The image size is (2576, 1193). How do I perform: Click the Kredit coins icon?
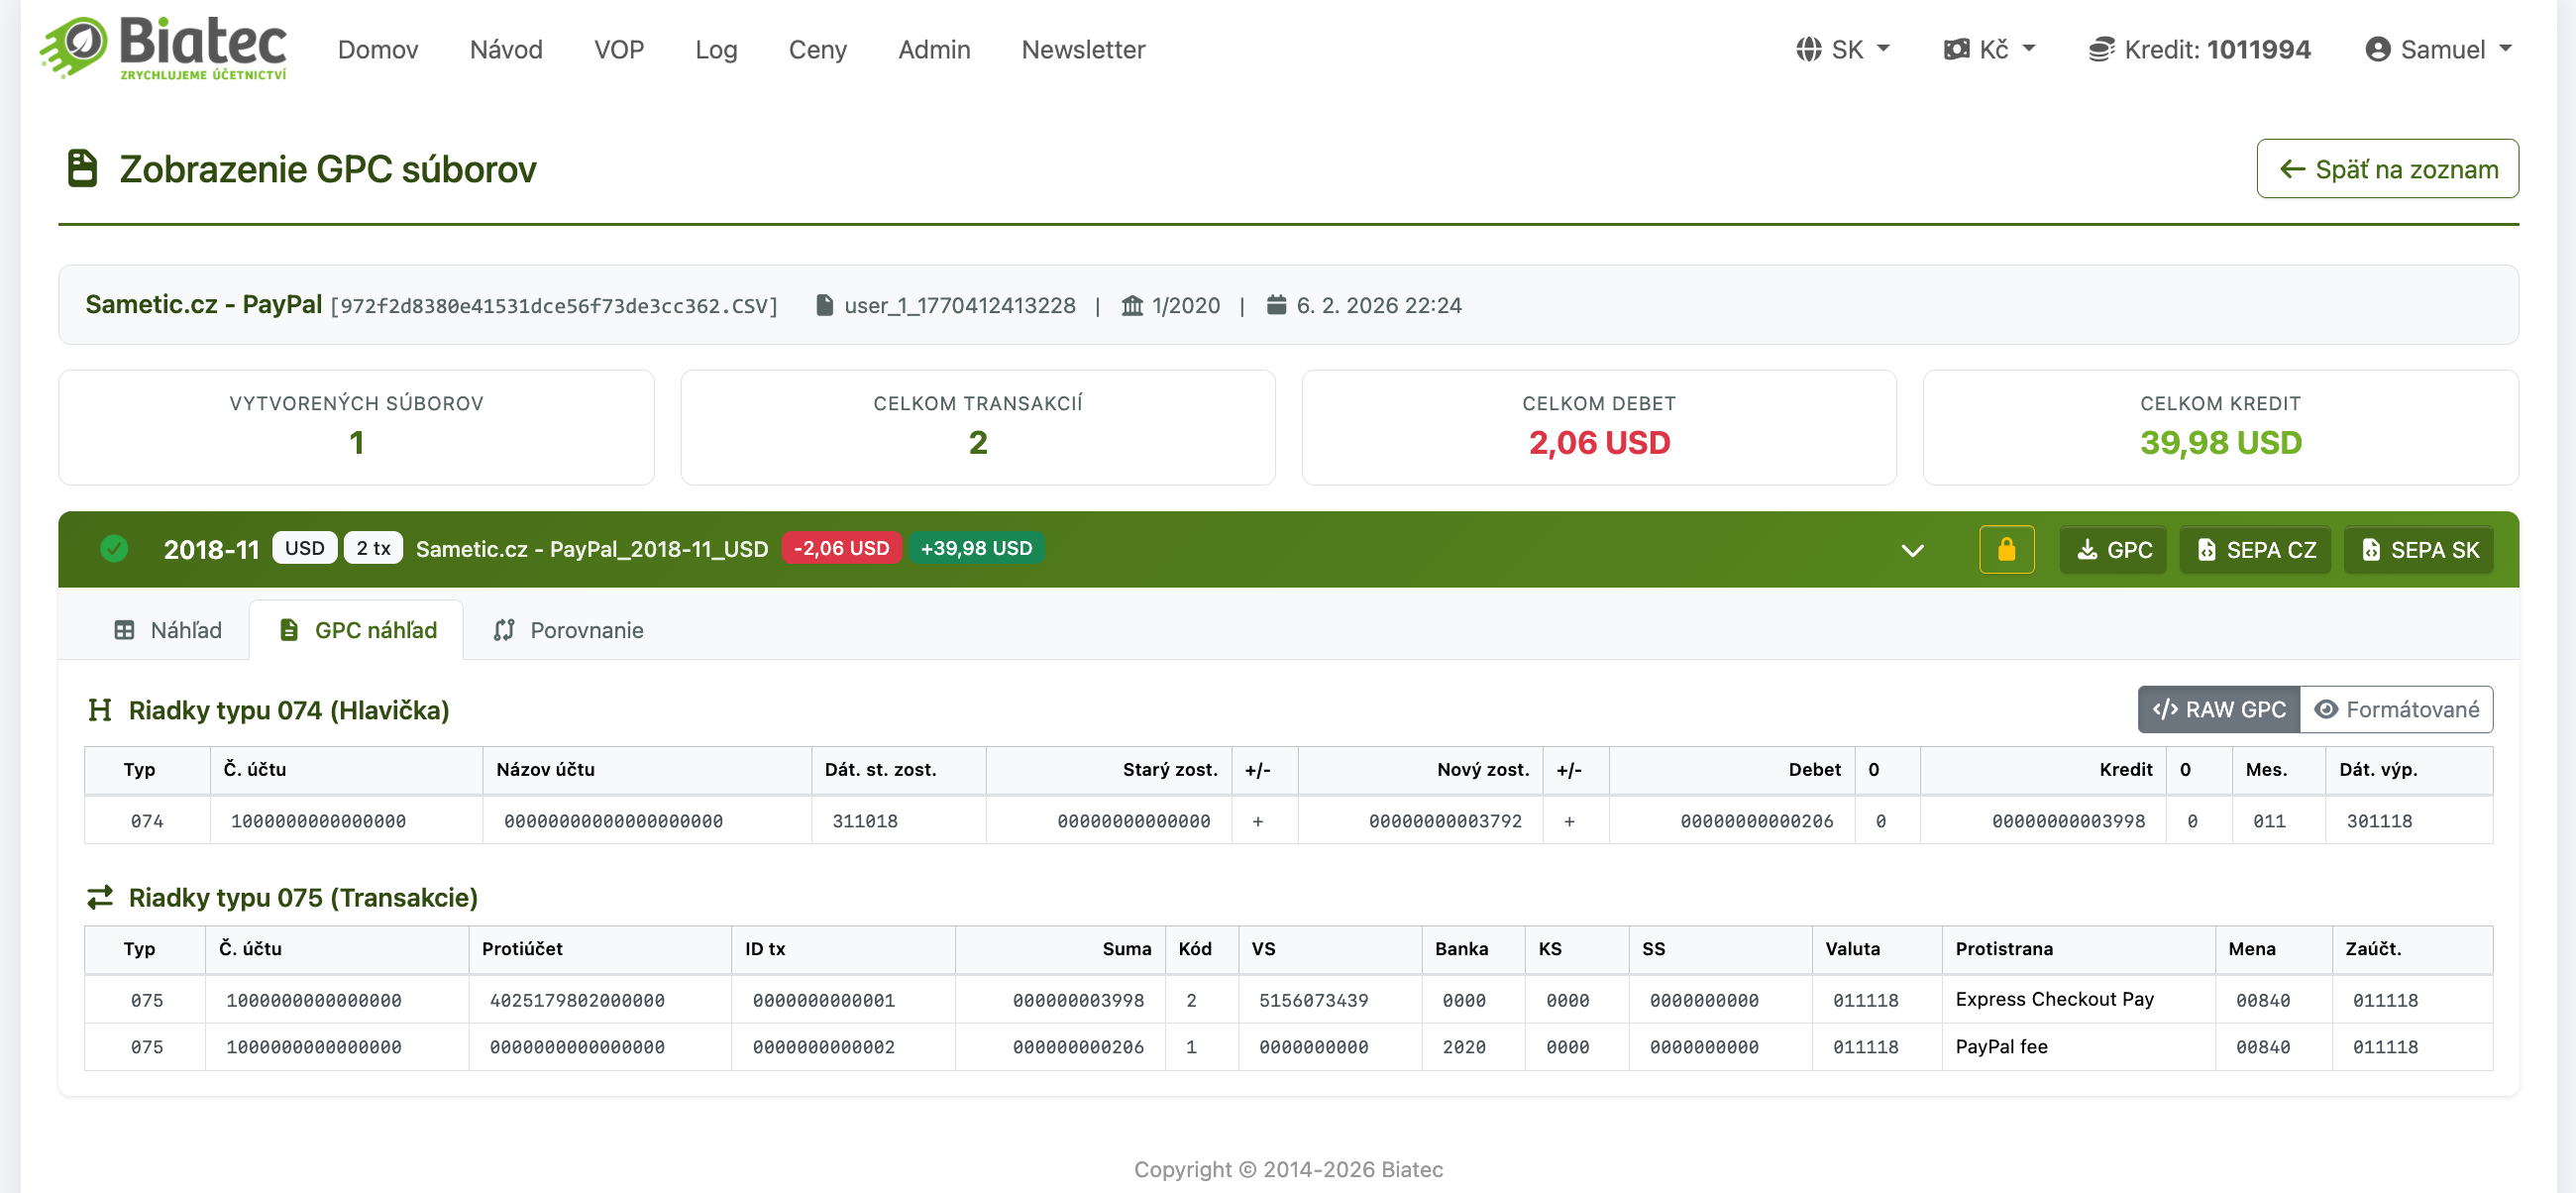click(x=2101, y=49)
